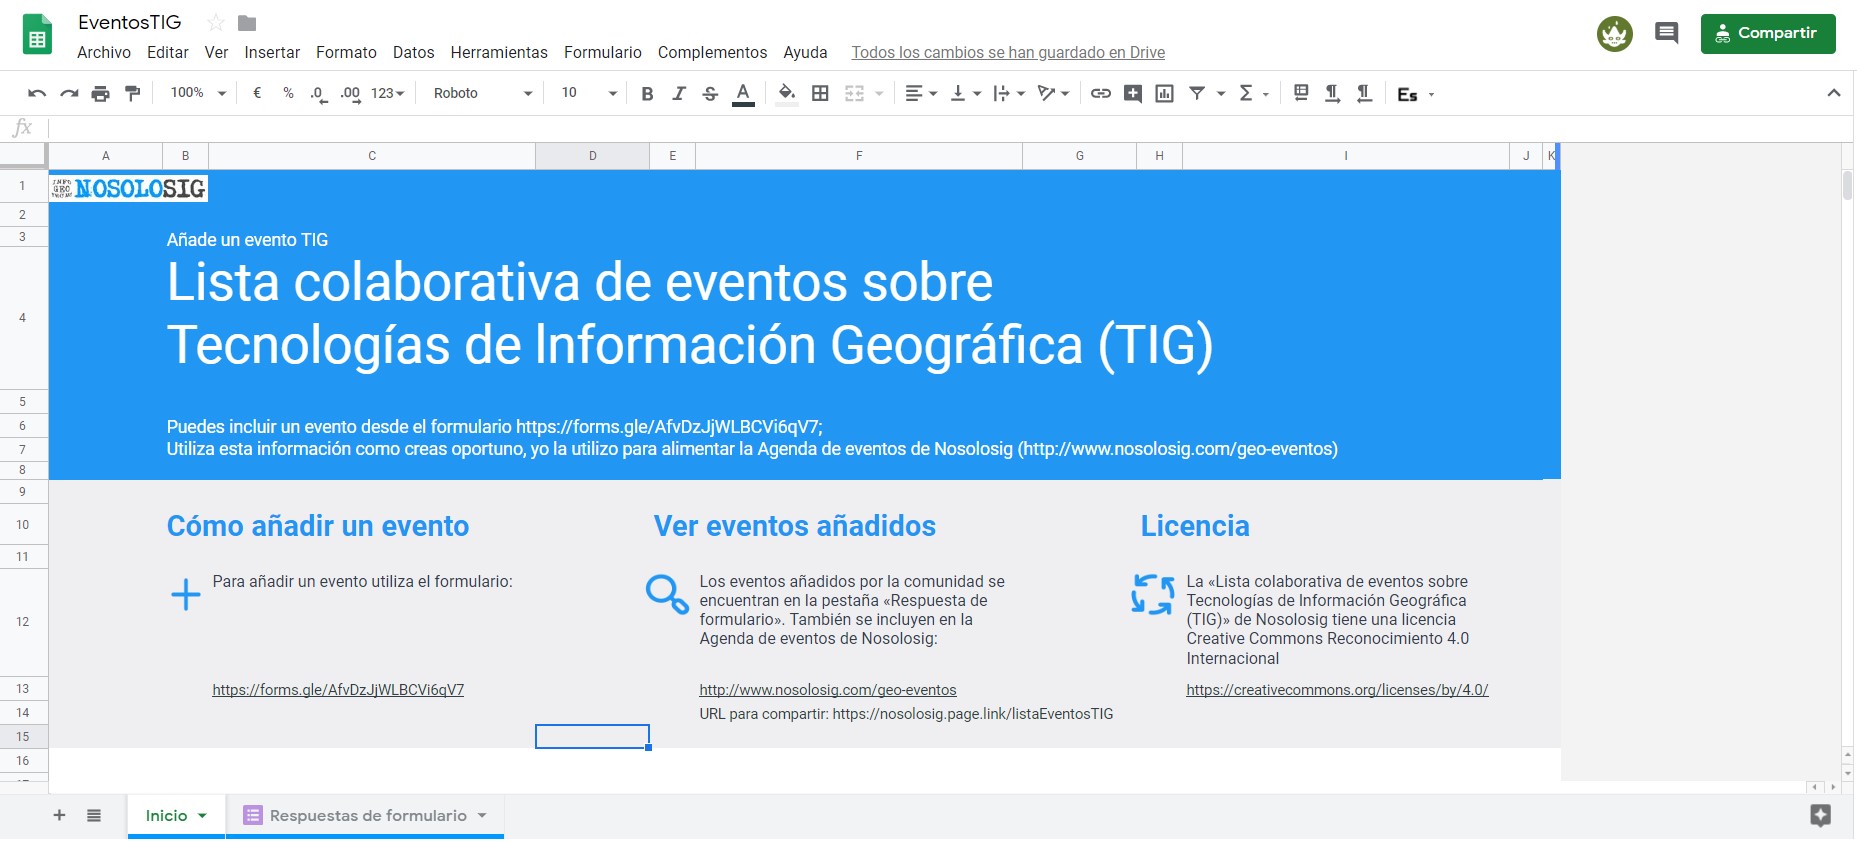Format cell as Euro currency
1857x842 pixels.
[x=257, y=93]
